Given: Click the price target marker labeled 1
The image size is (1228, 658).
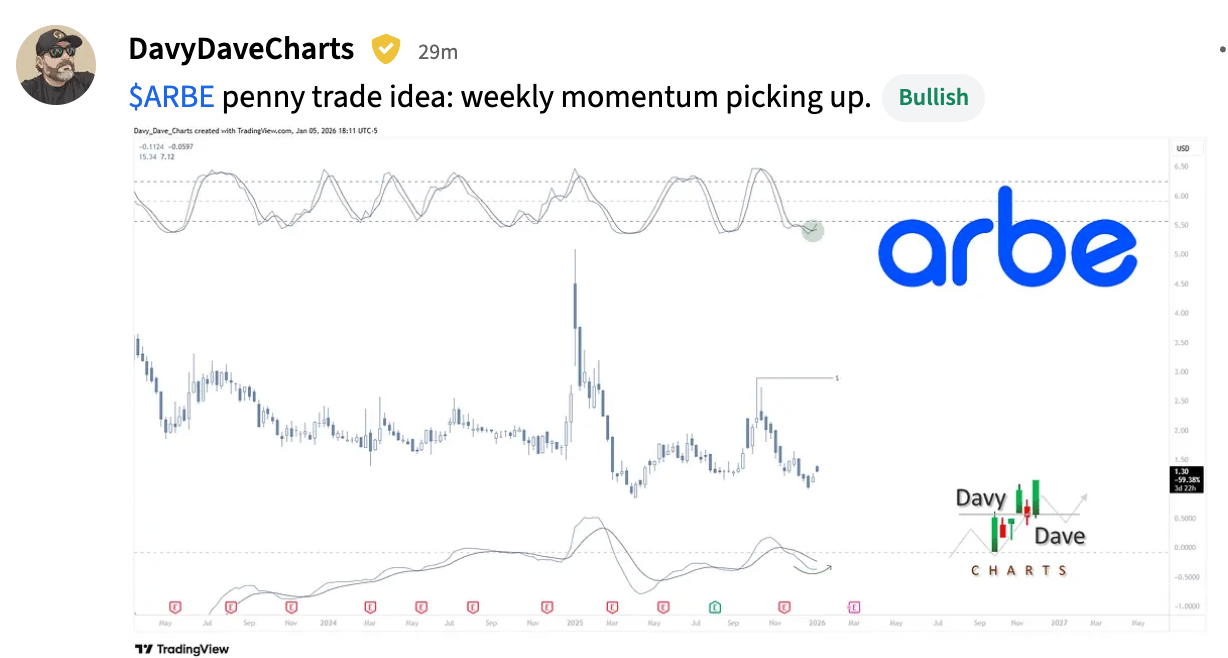Looking at the screenshot, I should [x=837, y=378].
